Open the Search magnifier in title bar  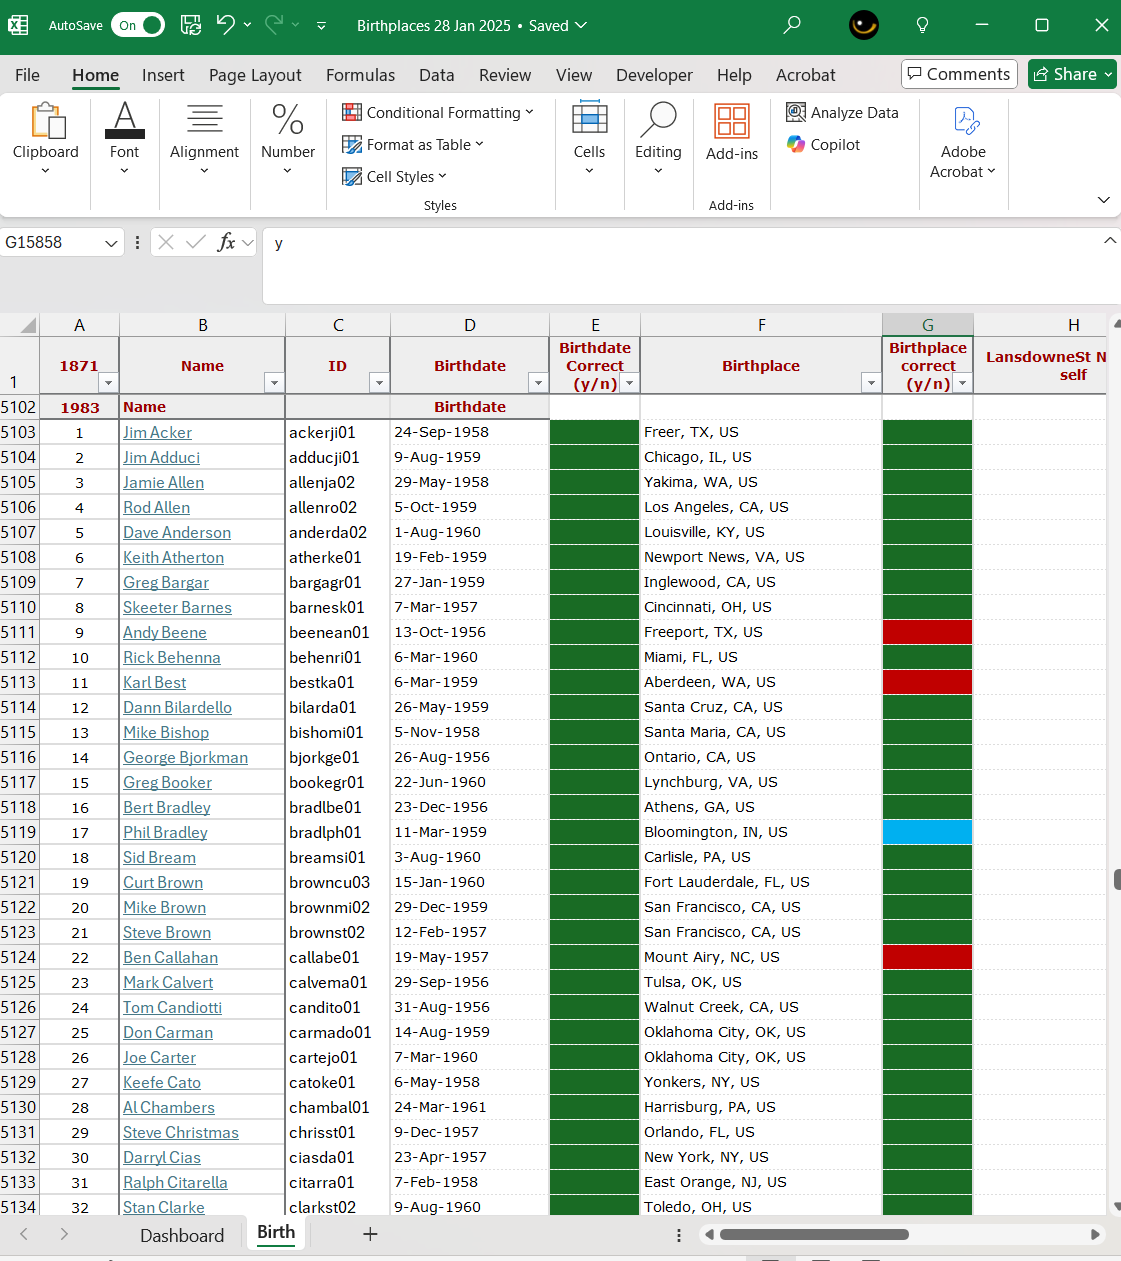[x=792, y=25]
